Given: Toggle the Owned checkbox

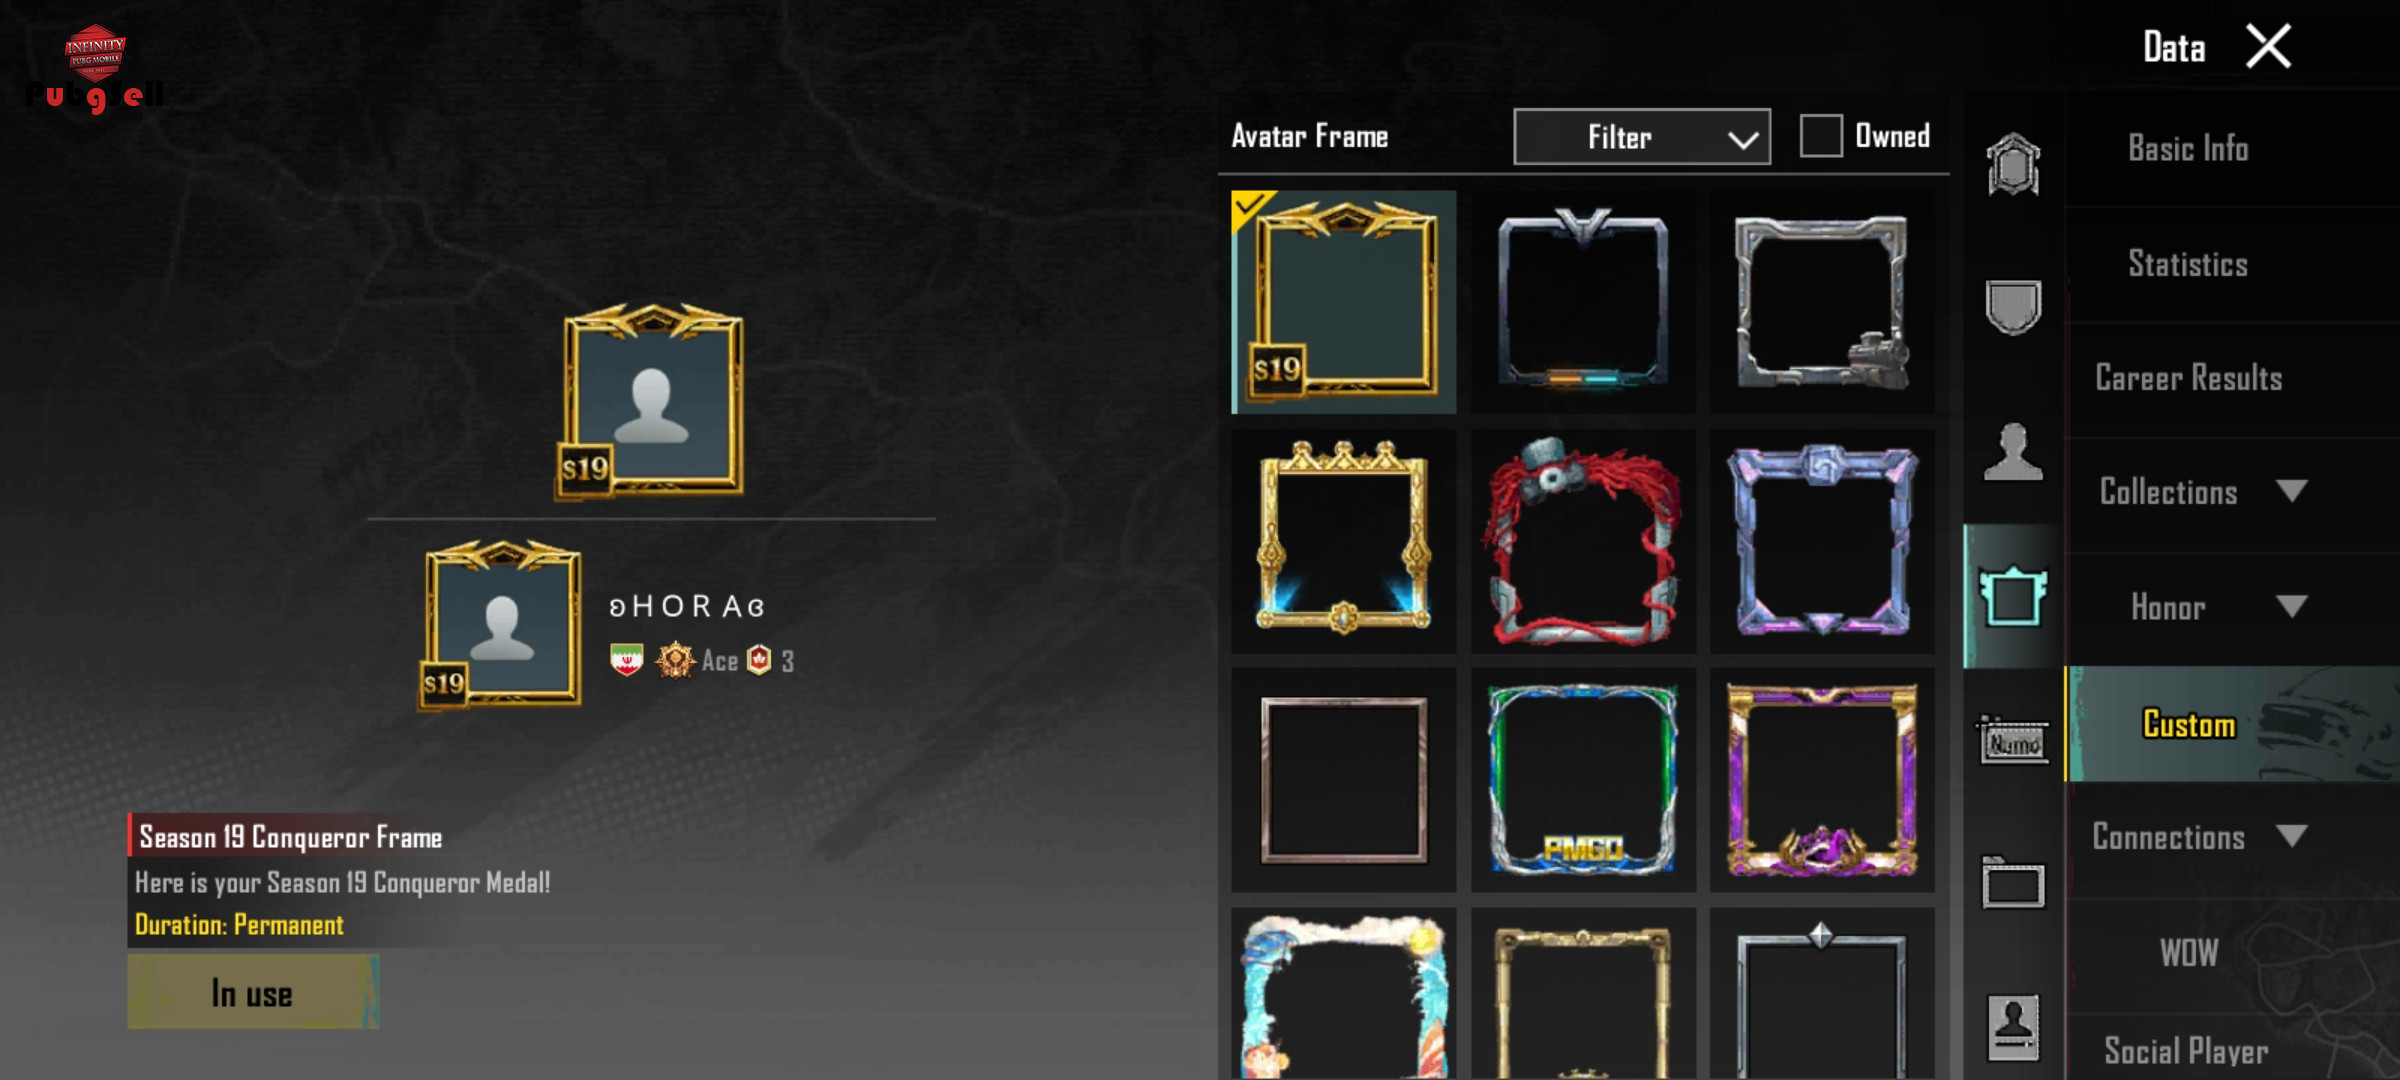Looking at the screenshot, I should [1821, 135].
